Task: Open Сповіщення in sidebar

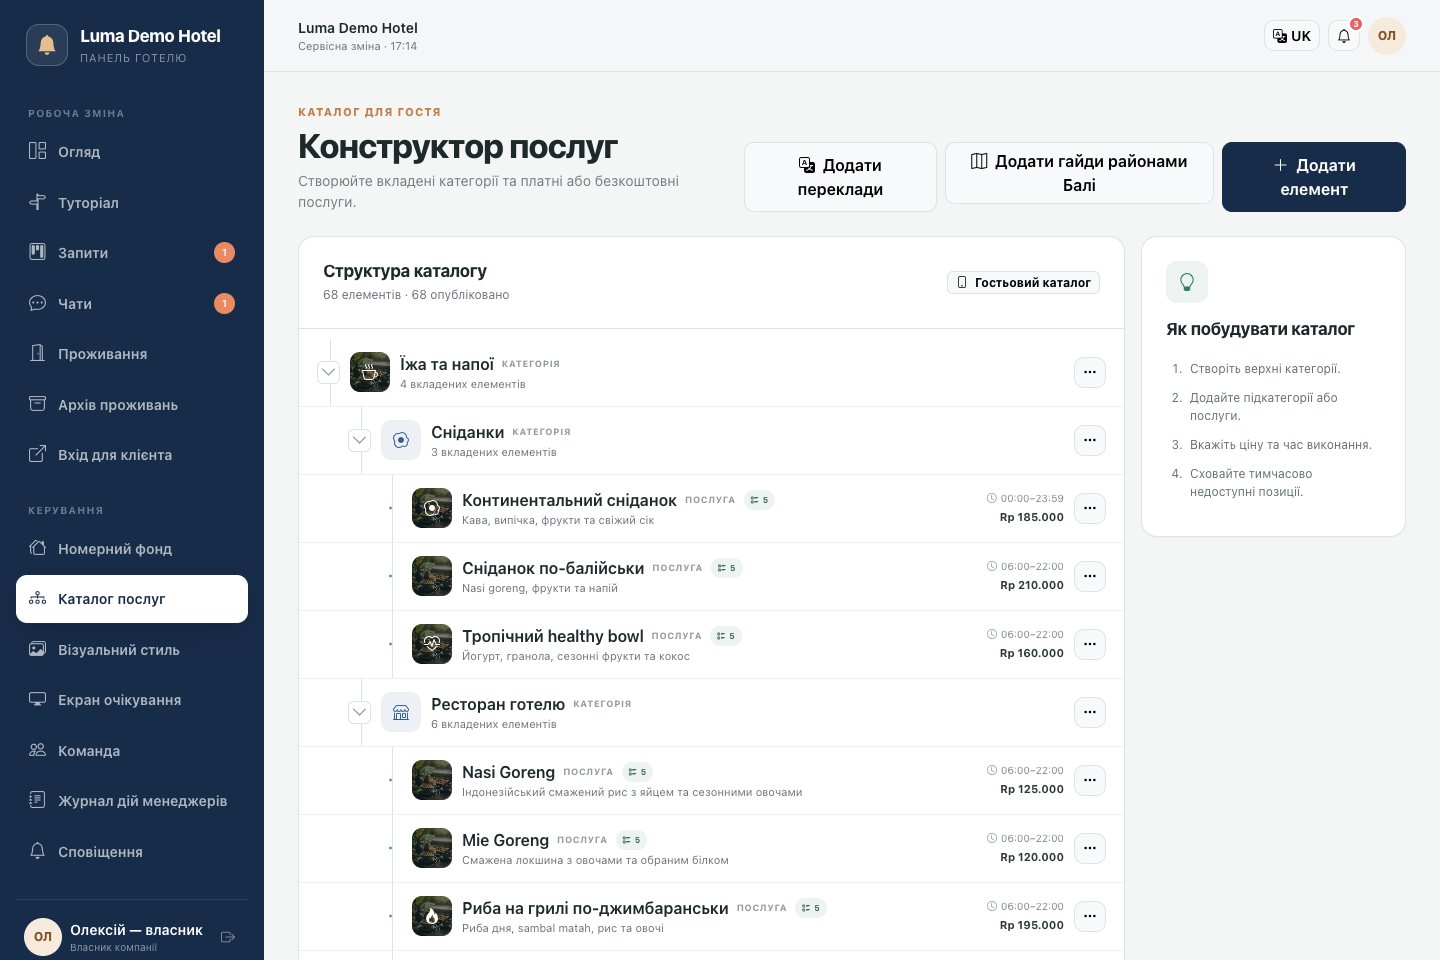Action: point(132,851)
